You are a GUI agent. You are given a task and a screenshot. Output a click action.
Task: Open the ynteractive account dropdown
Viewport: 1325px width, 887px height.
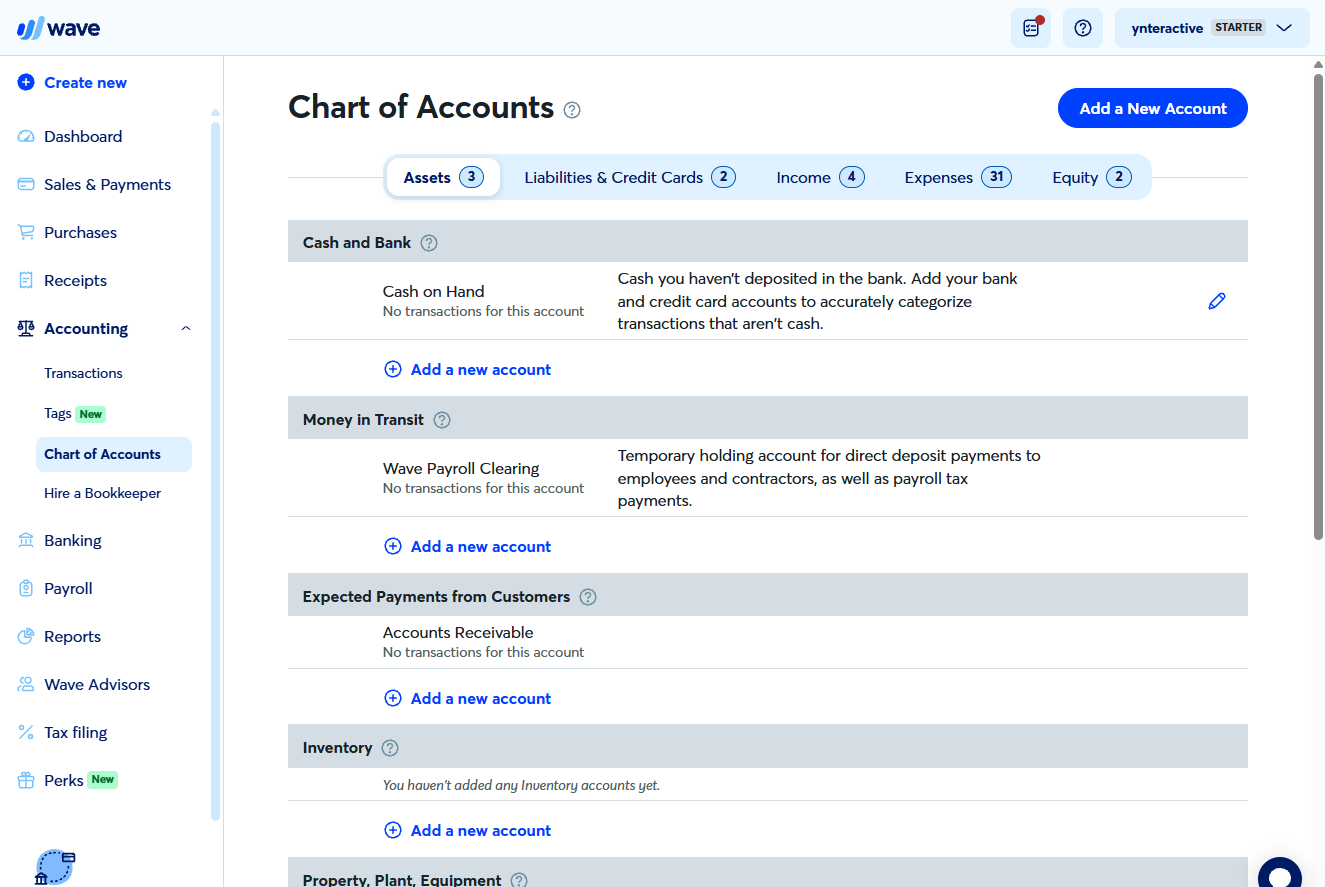point(1212,28)
